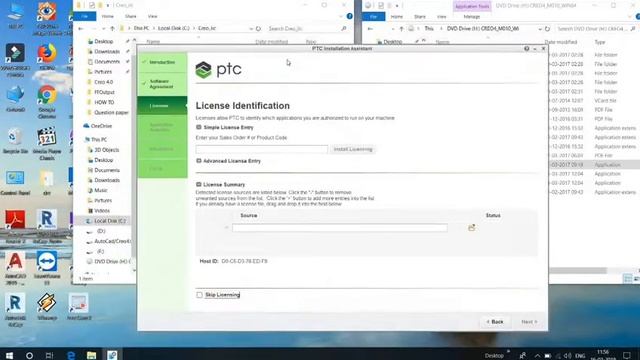Open Firefox desktop shortcut
640x360 pixels.
click(x=47, y=56)
